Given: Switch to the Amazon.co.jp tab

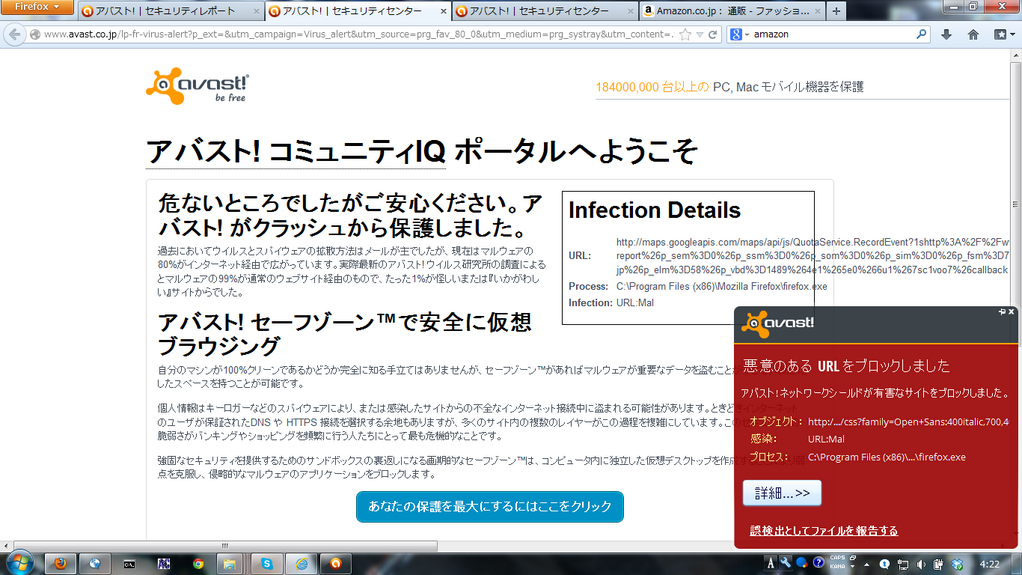Looking at the screenshot, I should click(733, 11).
